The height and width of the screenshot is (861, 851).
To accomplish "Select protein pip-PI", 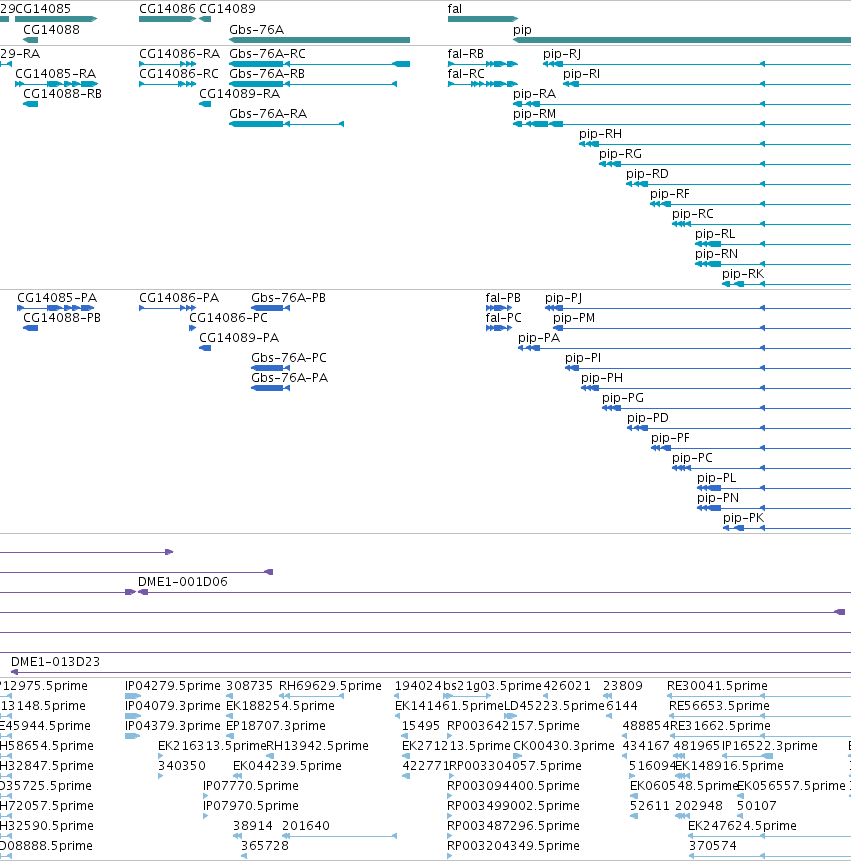I will coord(708,368).
